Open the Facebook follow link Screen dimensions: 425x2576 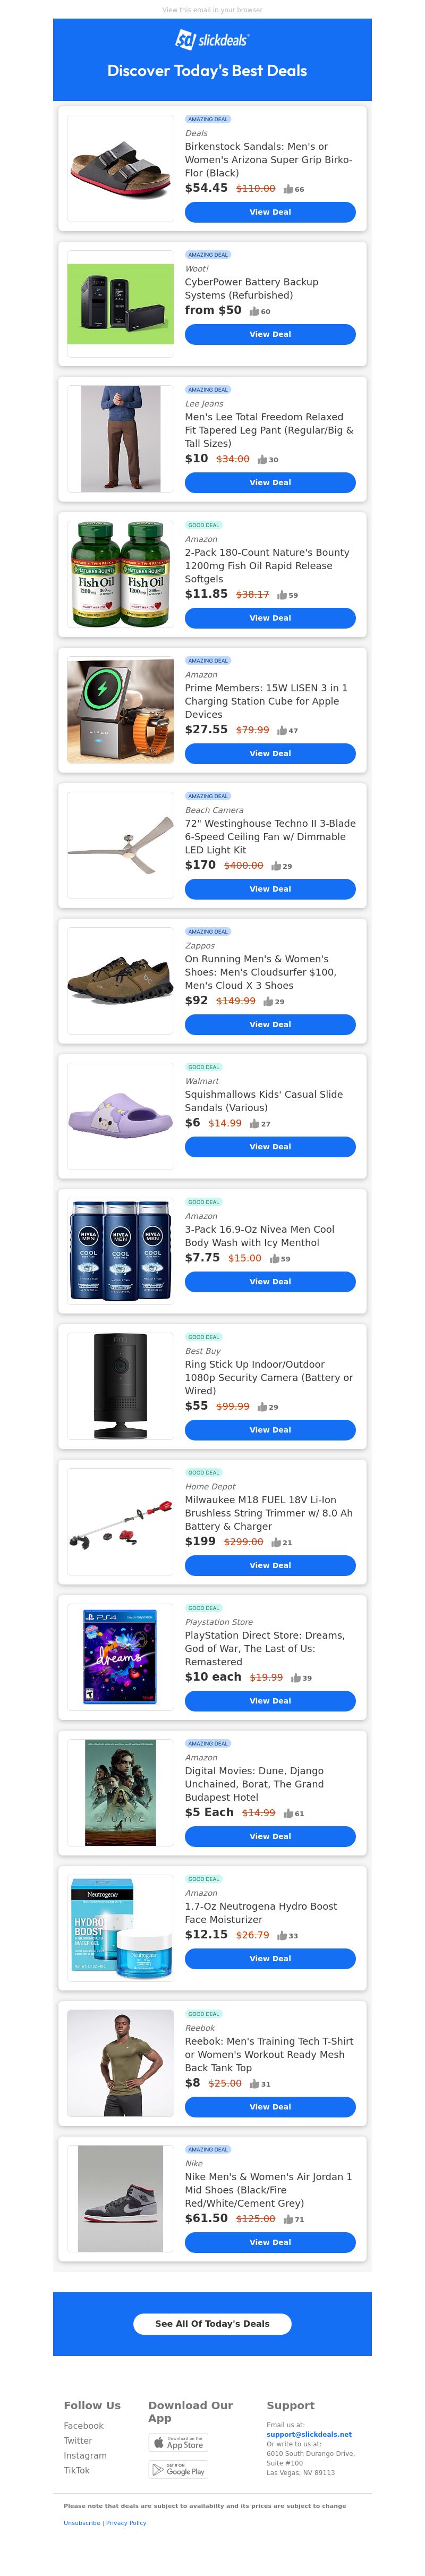pyautogui.click(x=84, y=2425)
